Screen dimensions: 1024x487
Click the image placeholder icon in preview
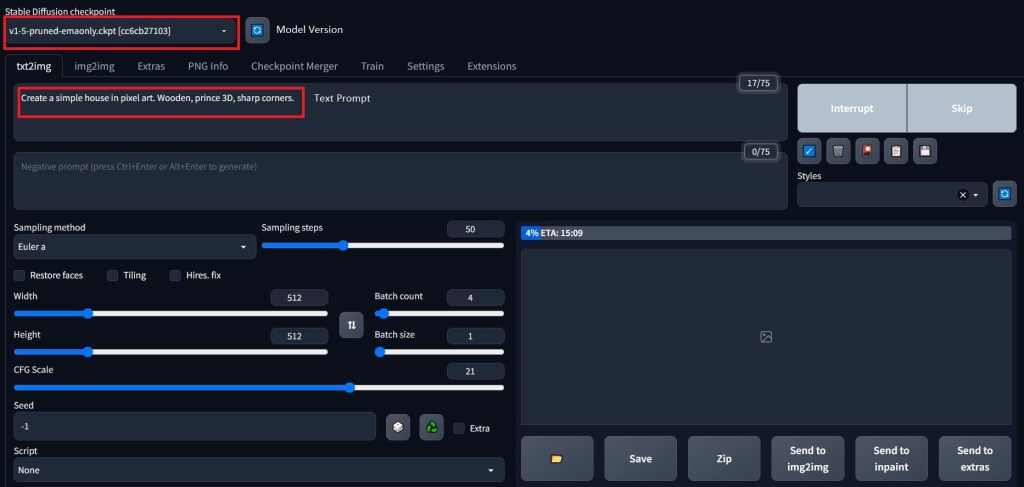[766, 337]
